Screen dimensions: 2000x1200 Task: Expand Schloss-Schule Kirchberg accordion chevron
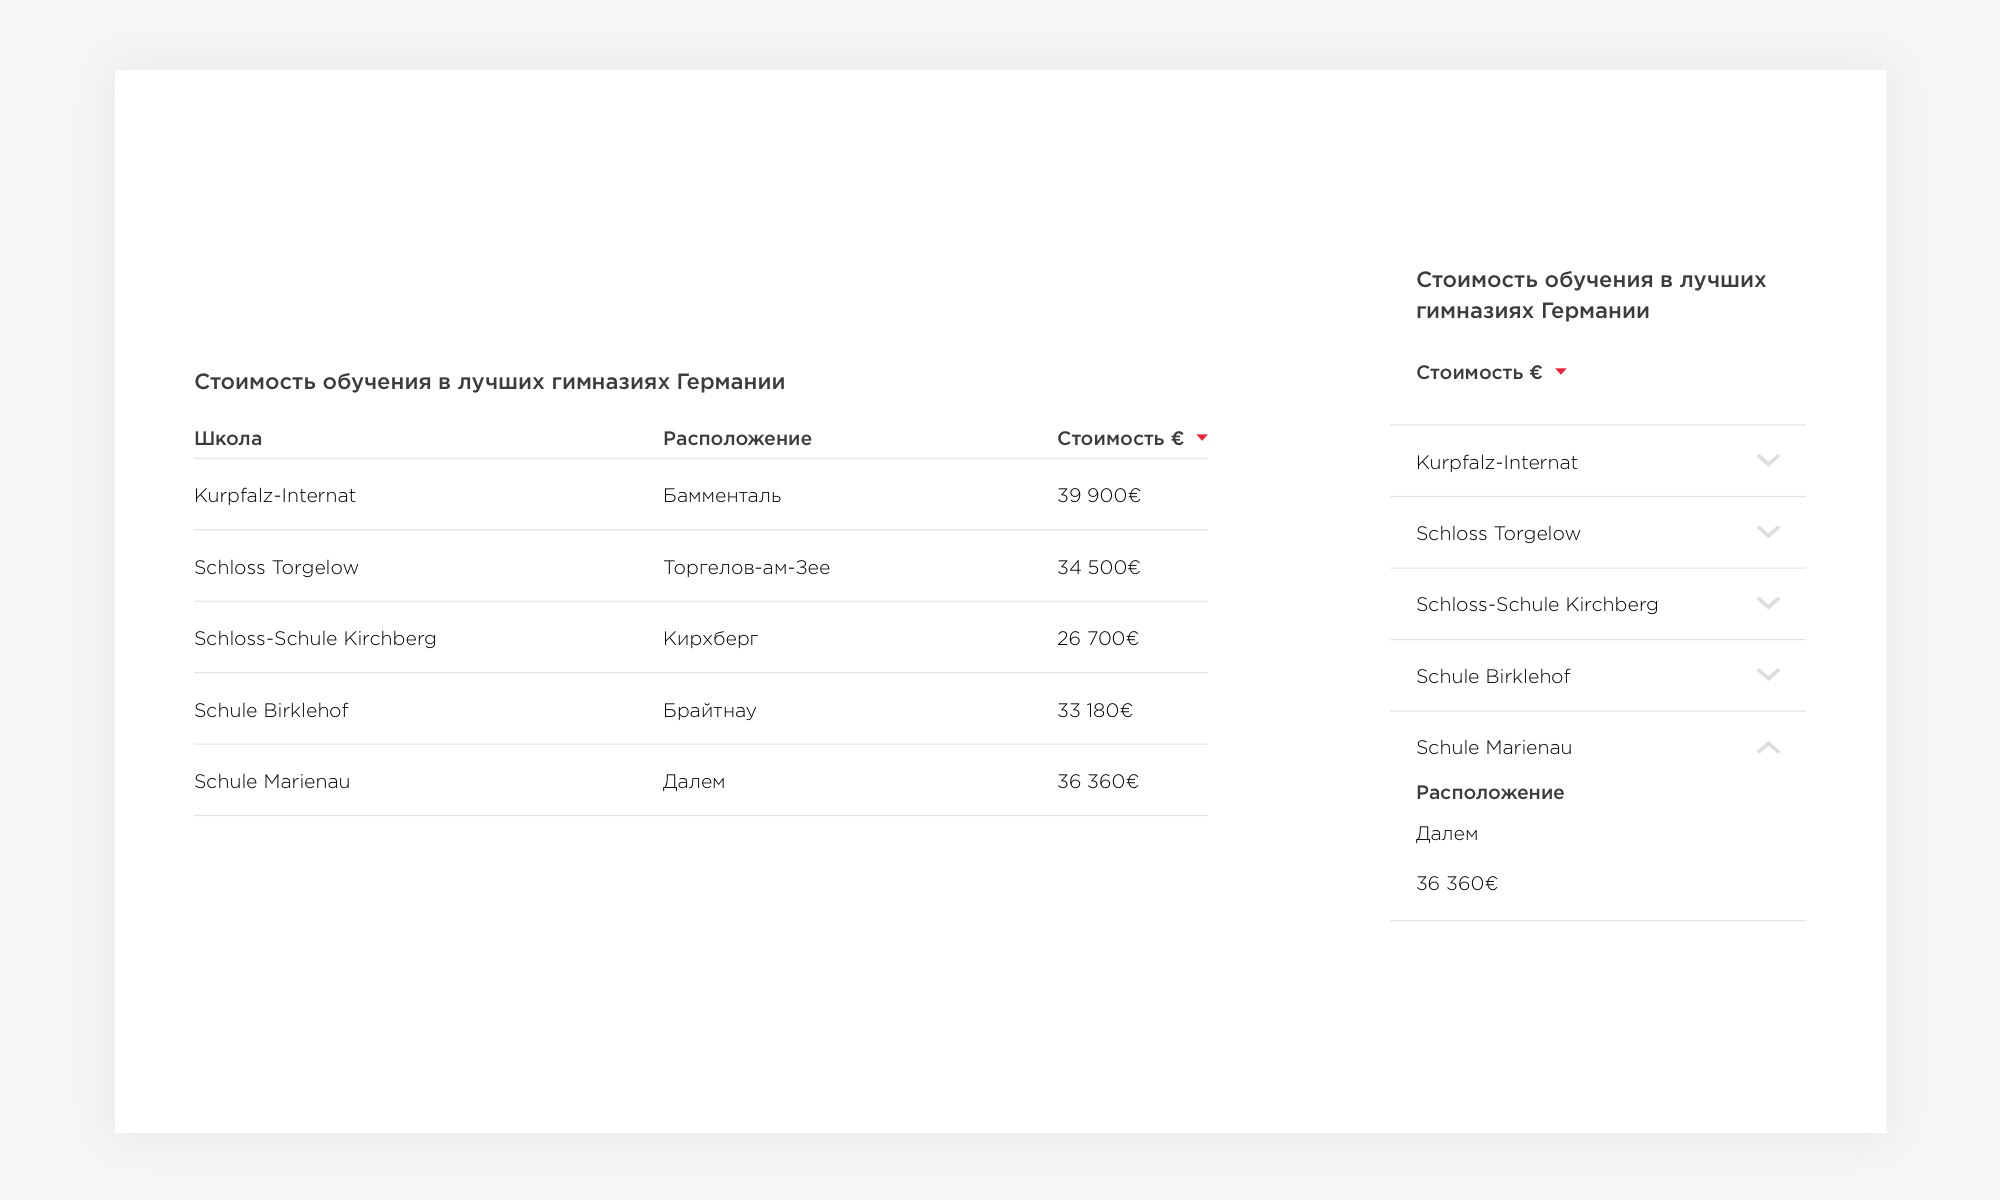(1768, 603)
